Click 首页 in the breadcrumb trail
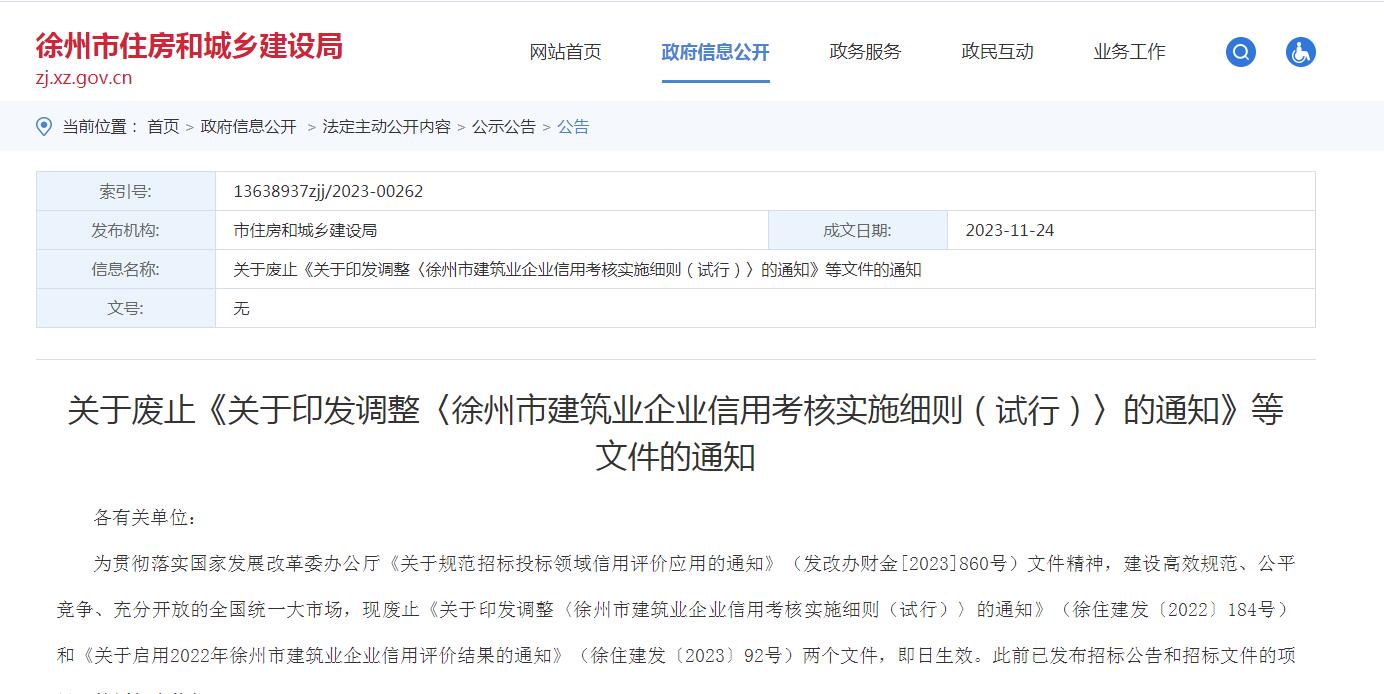Image resolution: width=1384 pixels, height=694 pixels. (163, 127)
